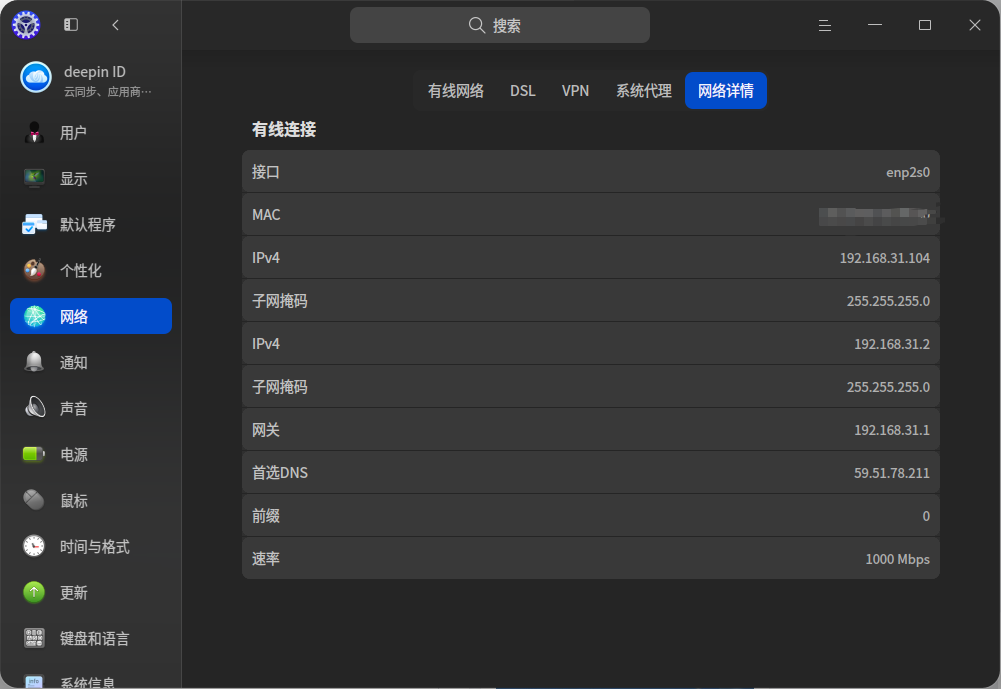Open the 默认程序 default programs icon
The image size is (1001, 689).
[x=34, y=224]
